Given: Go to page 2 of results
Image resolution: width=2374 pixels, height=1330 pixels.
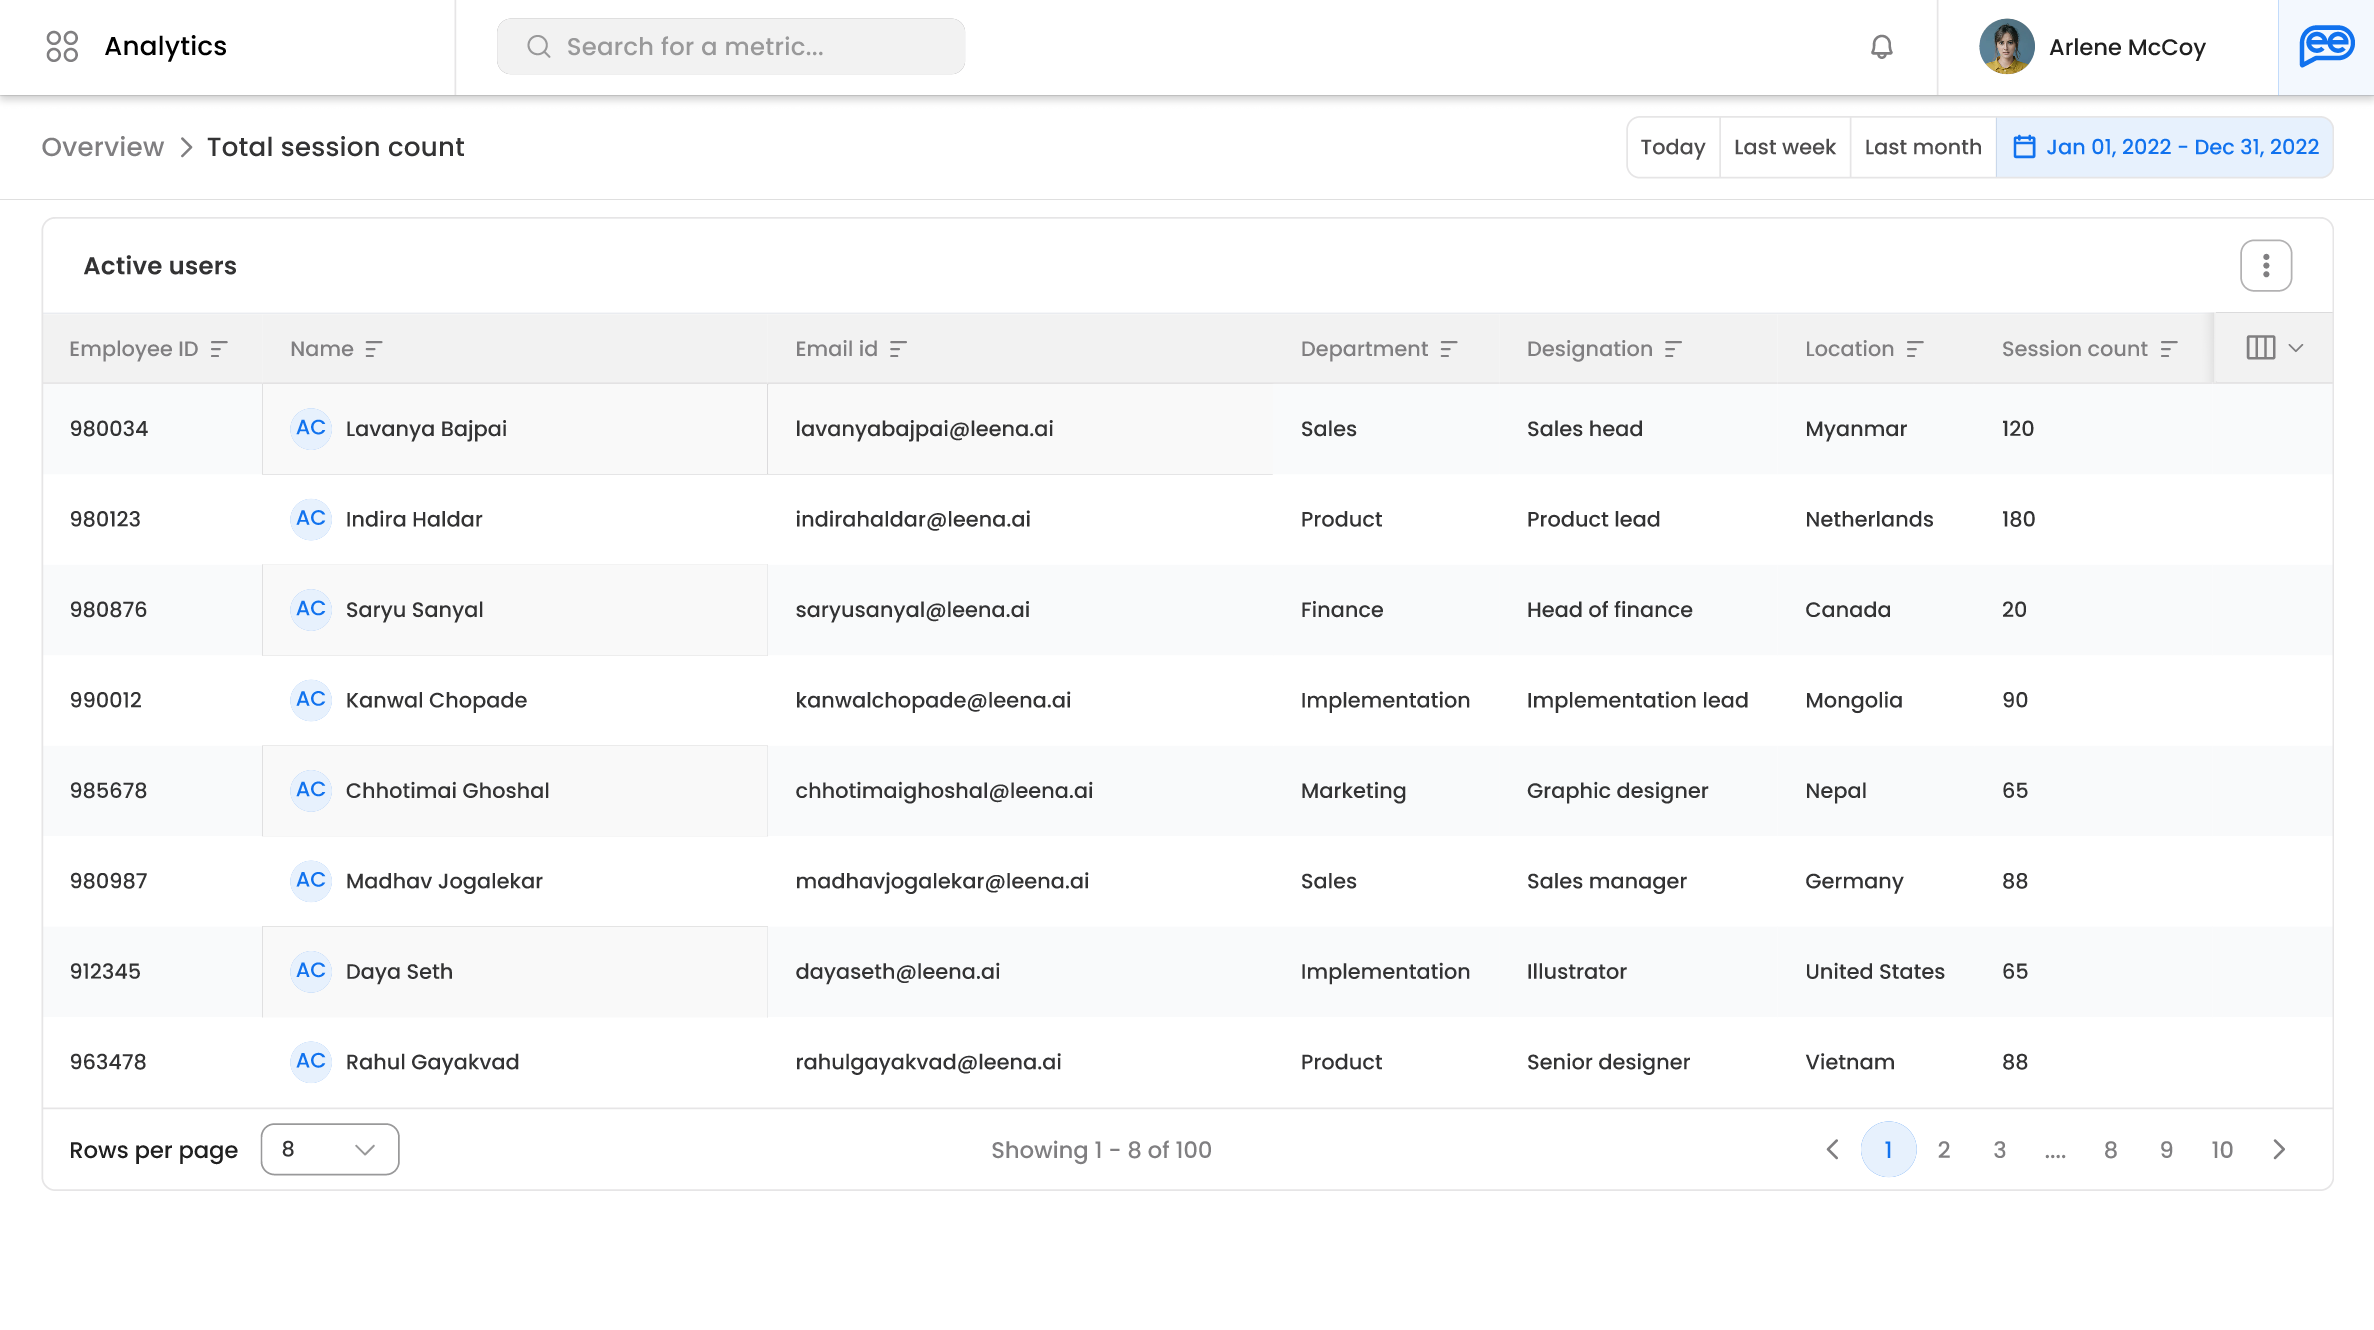Looking at the screenshot, I should (1944, 1149).
